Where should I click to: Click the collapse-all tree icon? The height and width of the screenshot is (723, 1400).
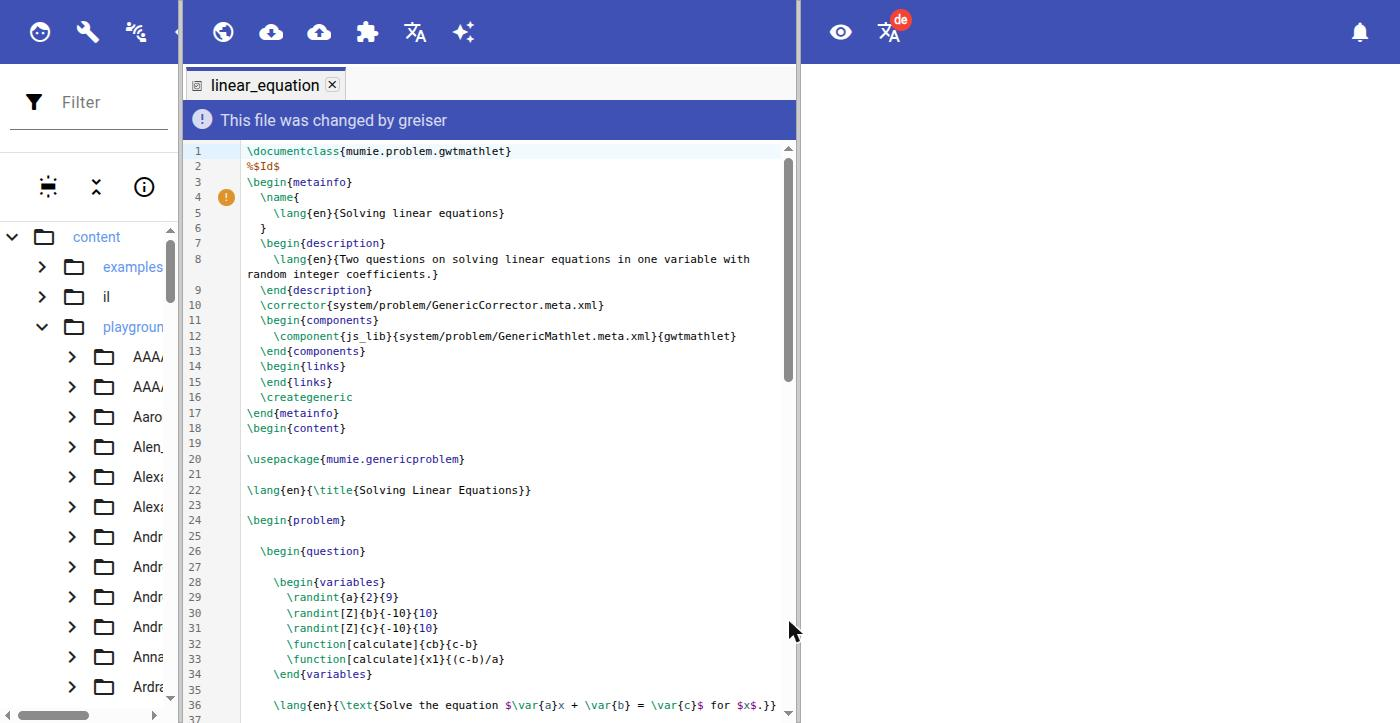[96, 187]
